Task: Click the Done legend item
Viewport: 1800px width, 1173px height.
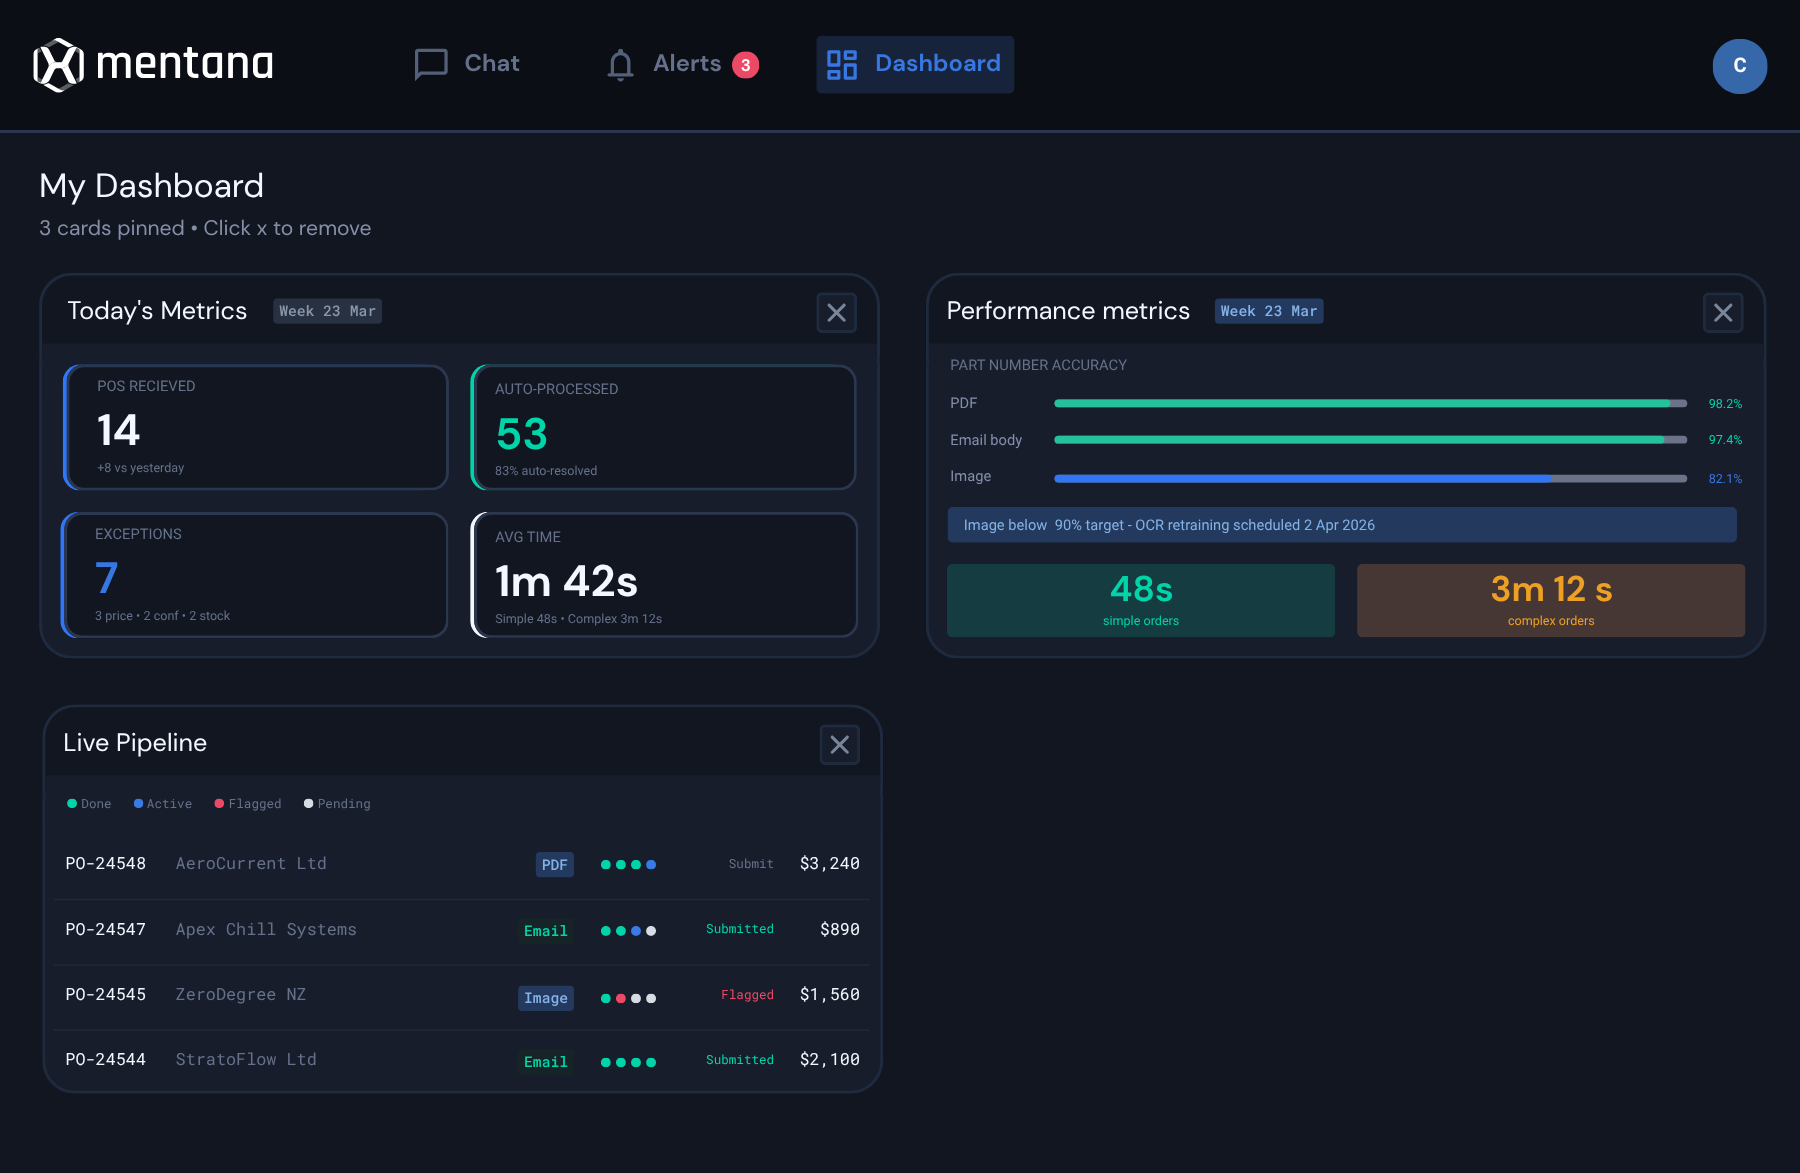Action: click(x=89, y=804)
